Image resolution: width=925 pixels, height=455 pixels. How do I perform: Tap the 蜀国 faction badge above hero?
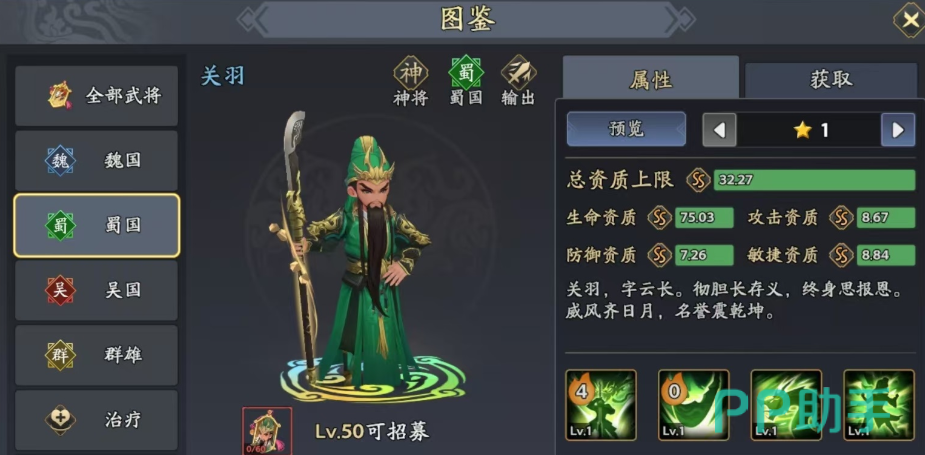(466, 73)
